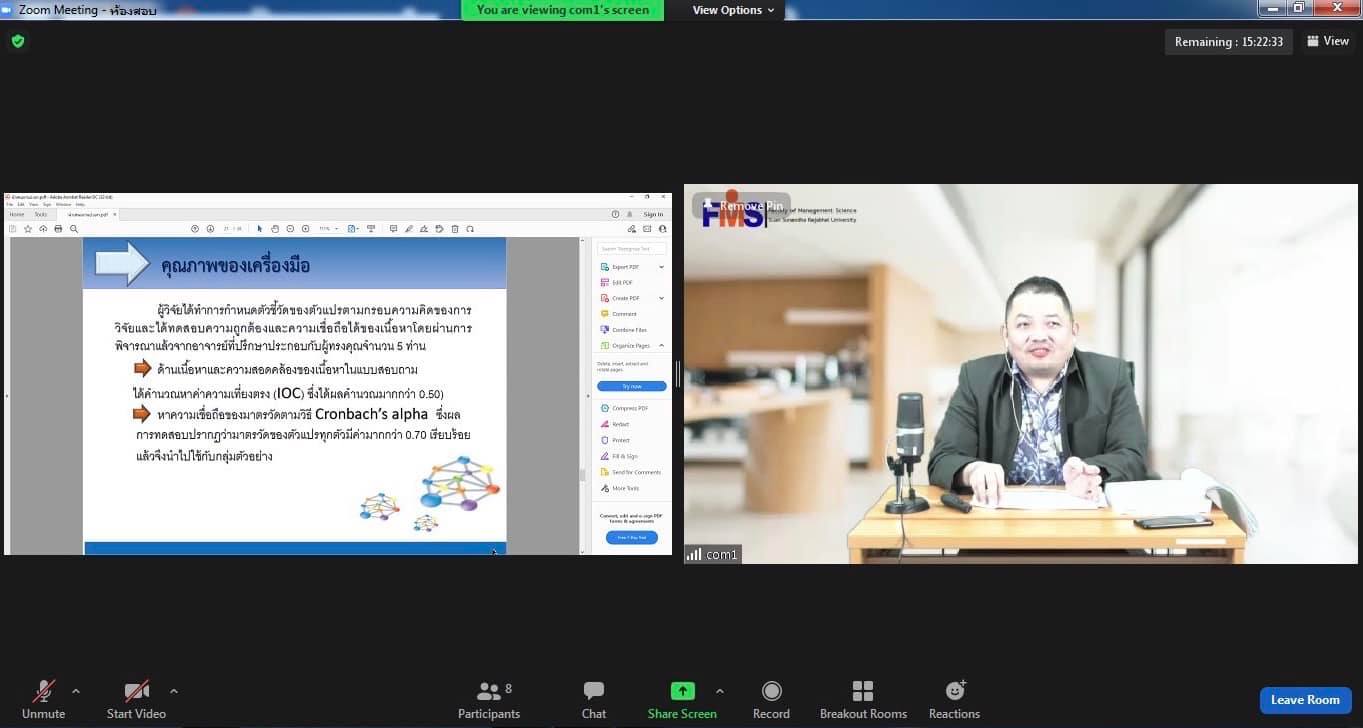Click the Remaining time indicator
The image size is (1363, 728).
click(x=1228, y=42)
